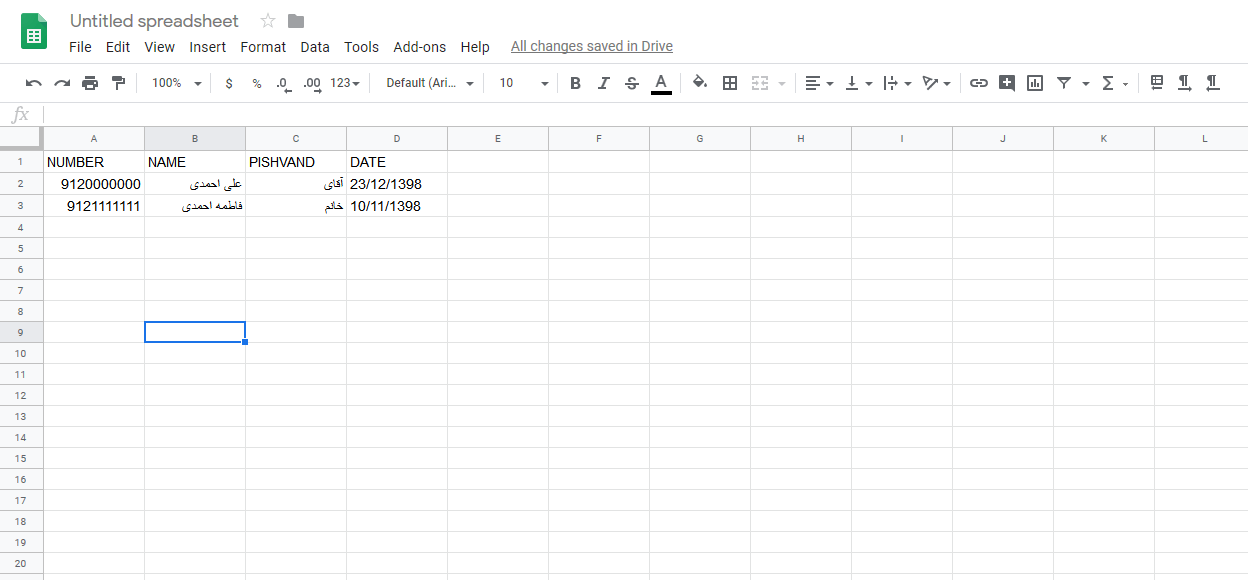
Task: Open the Edit menu
Action: (118, 47)
